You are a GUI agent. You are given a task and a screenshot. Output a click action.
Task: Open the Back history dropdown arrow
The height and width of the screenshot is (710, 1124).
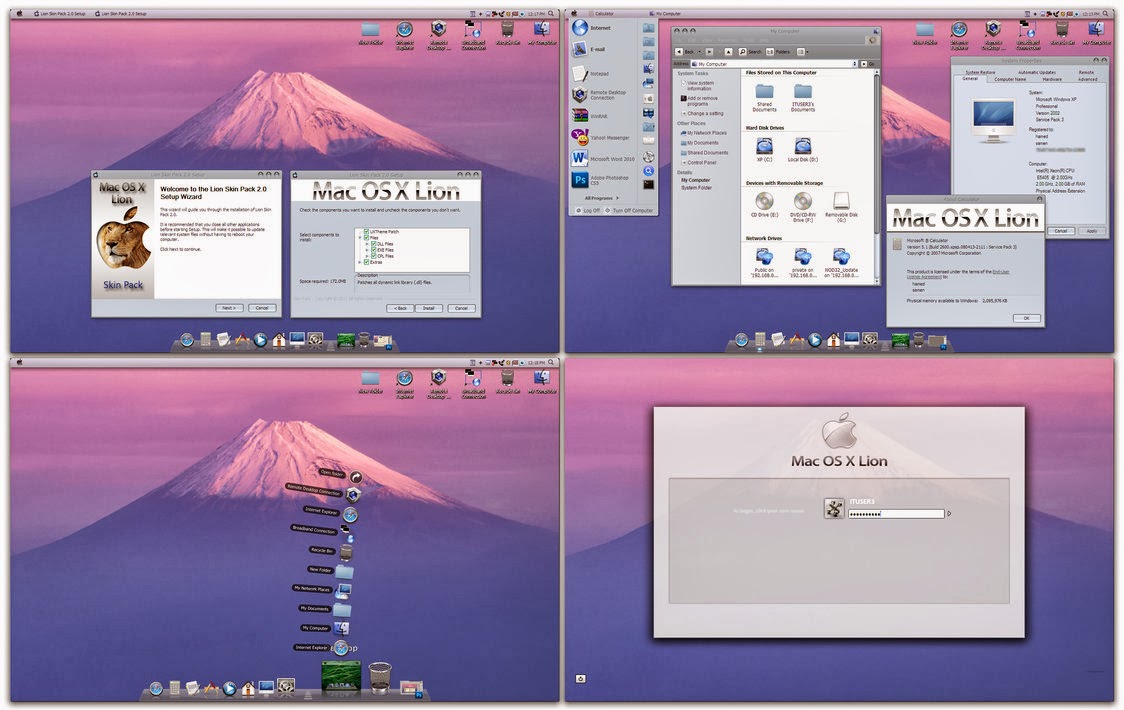699,52
